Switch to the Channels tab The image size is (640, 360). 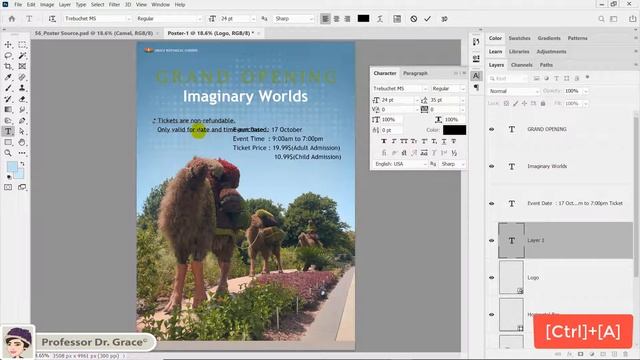pyautogui.click(x=522, y=65)
